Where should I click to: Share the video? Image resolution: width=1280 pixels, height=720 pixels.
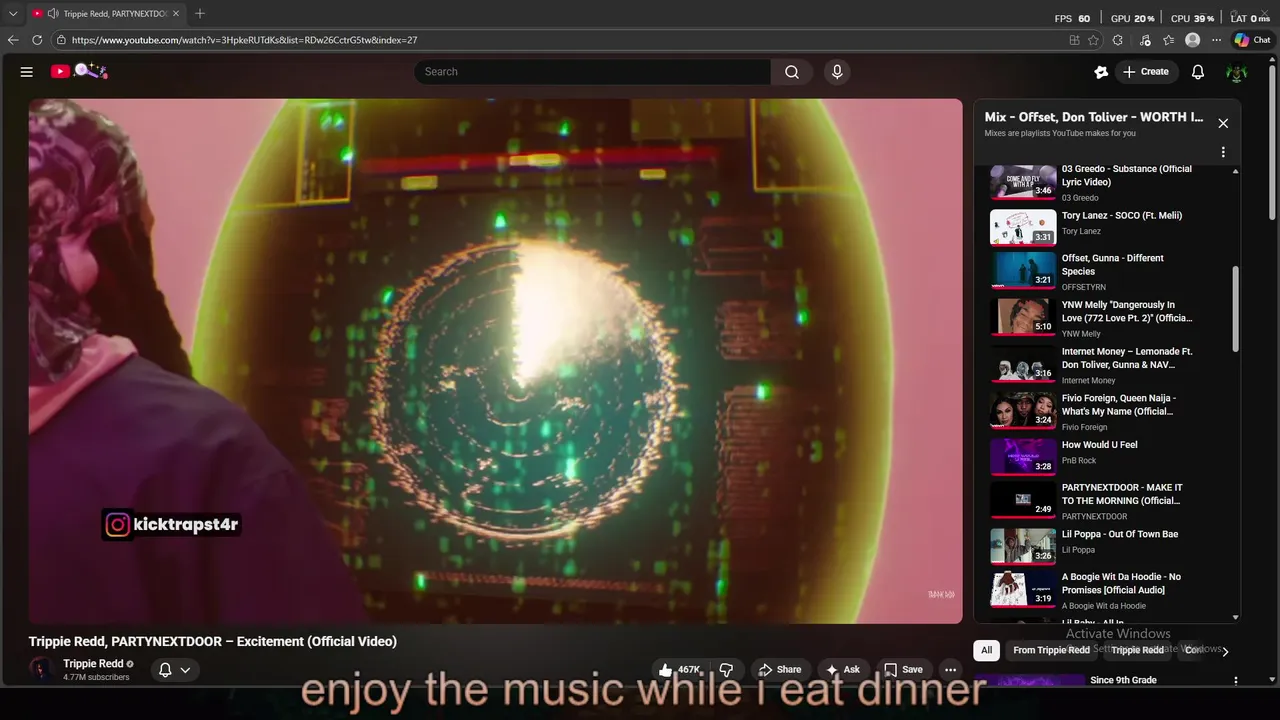(x=779, y=670)
